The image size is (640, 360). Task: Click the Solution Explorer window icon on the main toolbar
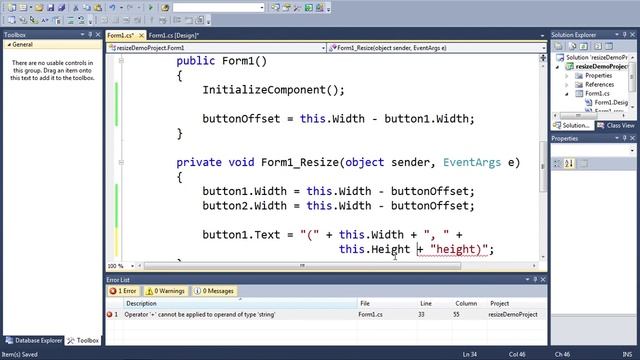point(276,7)
